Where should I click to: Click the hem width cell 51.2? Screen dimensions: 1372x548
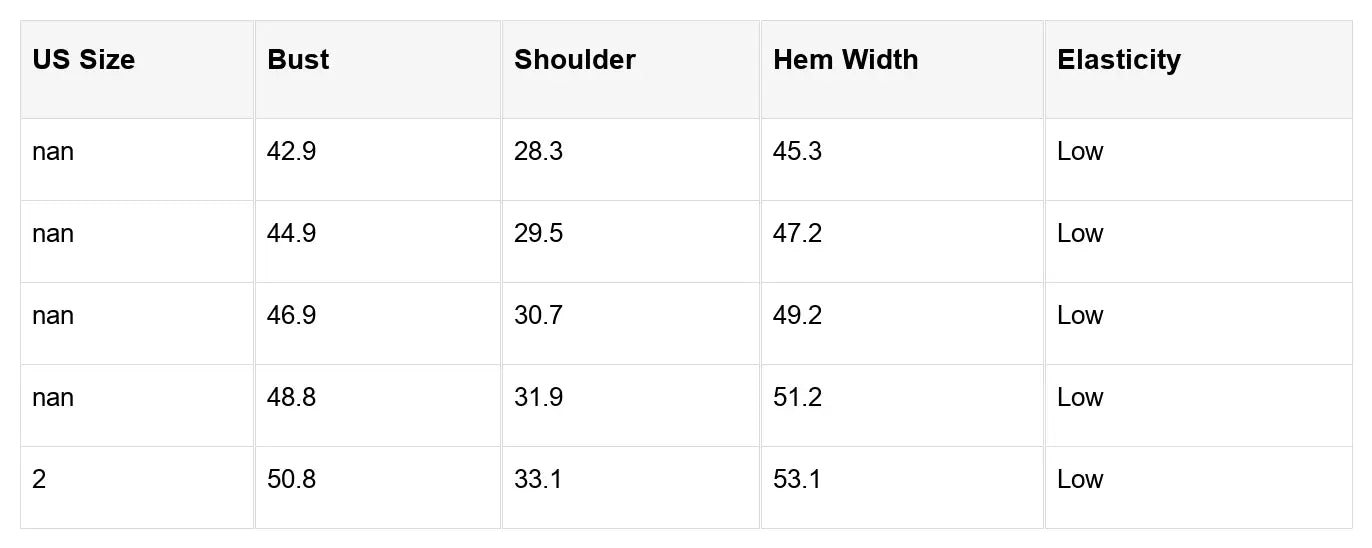(798, 398)
